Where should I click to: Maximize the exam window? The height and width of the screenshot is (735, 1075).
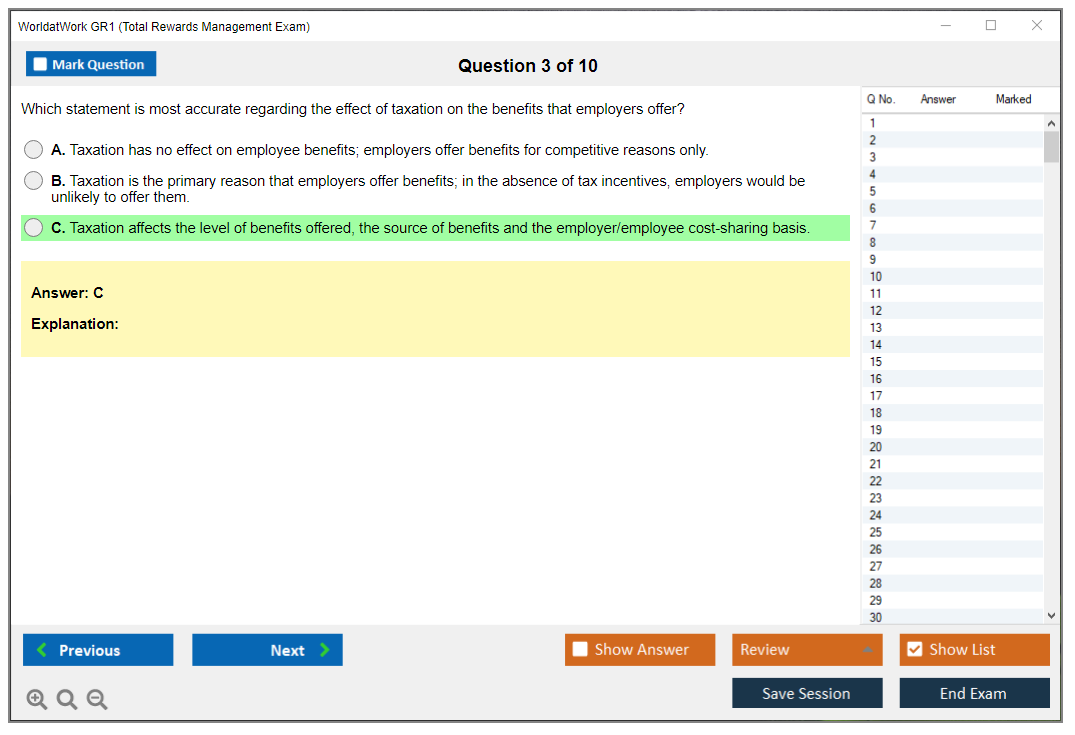pyautogui.click(x=991, y=26)
